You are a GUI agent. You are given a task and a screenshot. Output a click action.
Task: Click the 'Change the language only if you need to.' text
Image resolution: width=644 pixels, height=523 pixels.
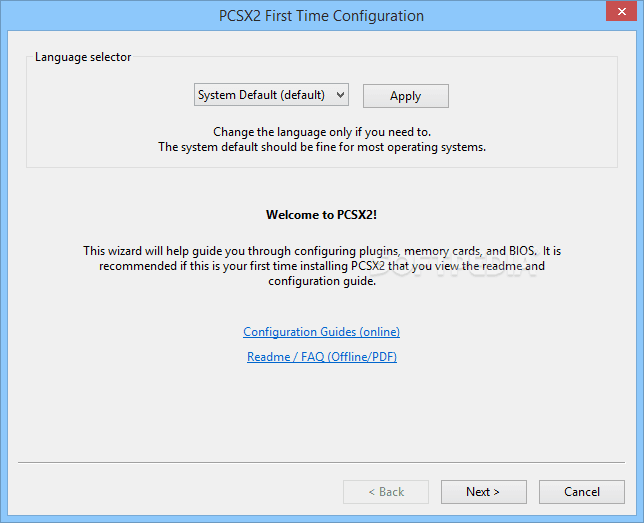tap(322, 132)
